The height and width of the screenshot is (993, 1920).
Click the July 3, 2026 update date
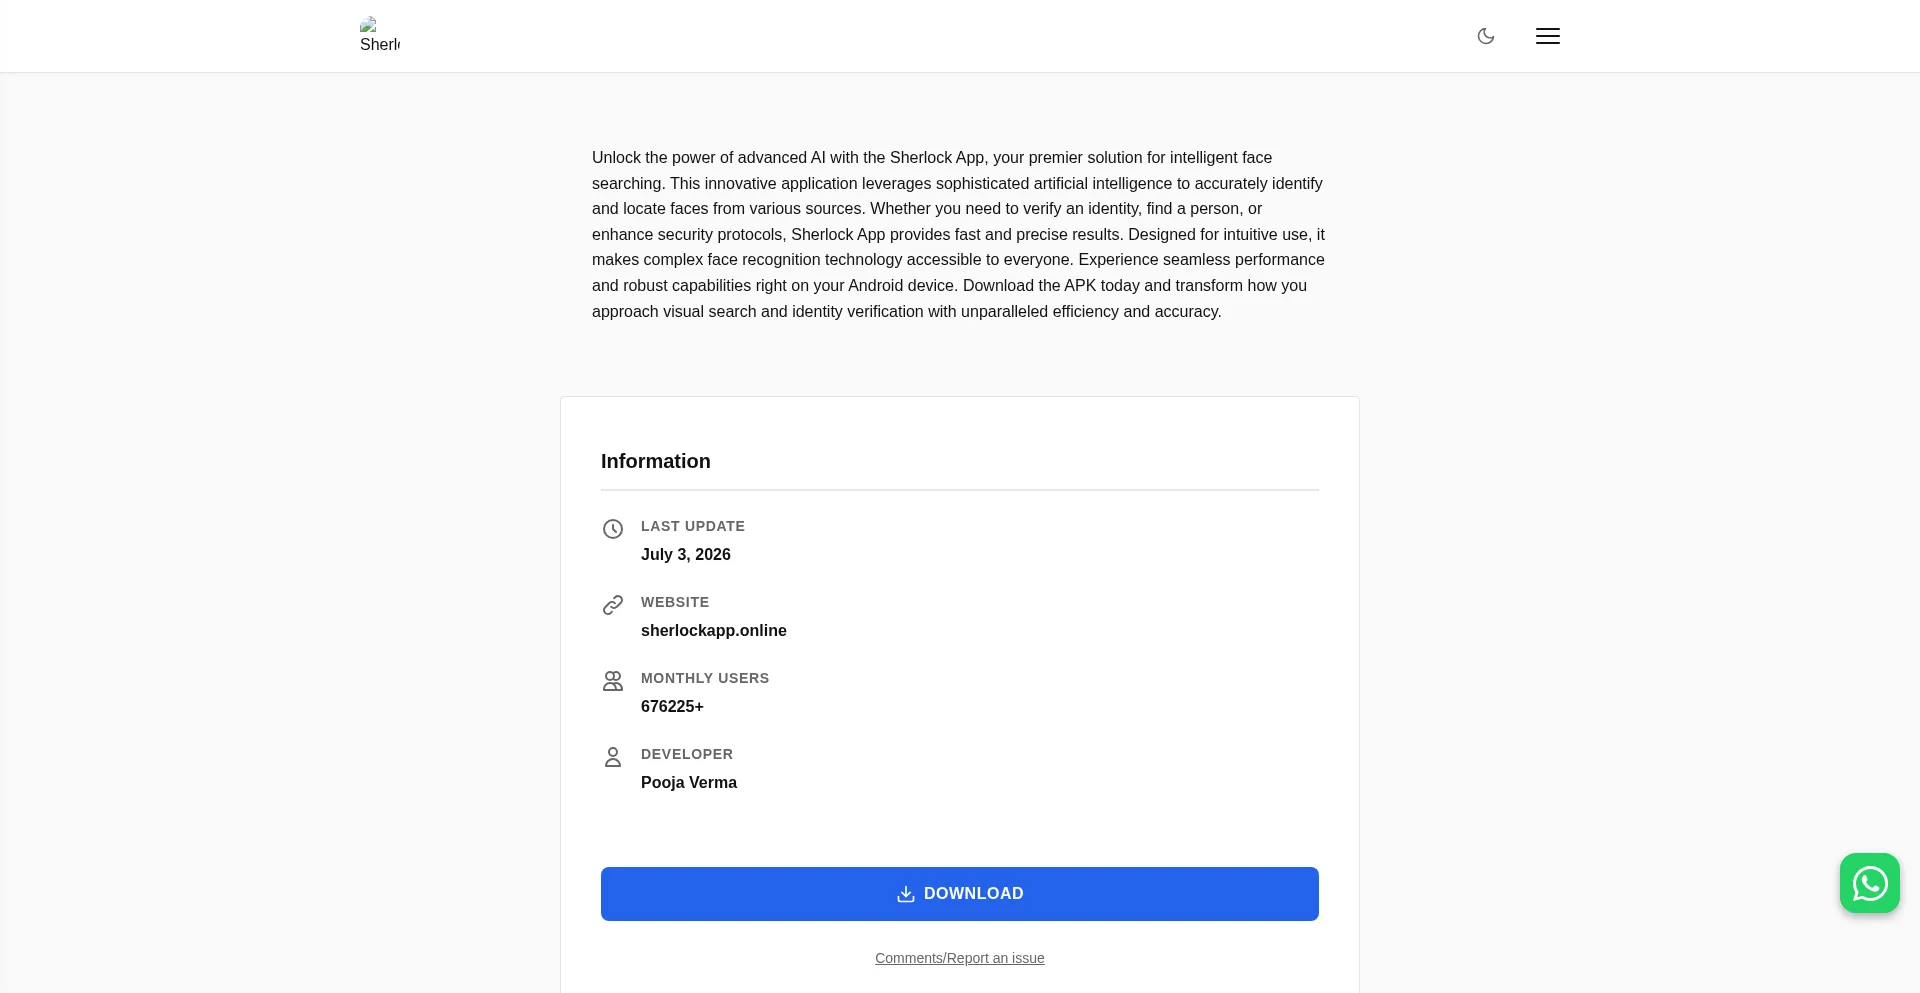(x=686, y=554)
